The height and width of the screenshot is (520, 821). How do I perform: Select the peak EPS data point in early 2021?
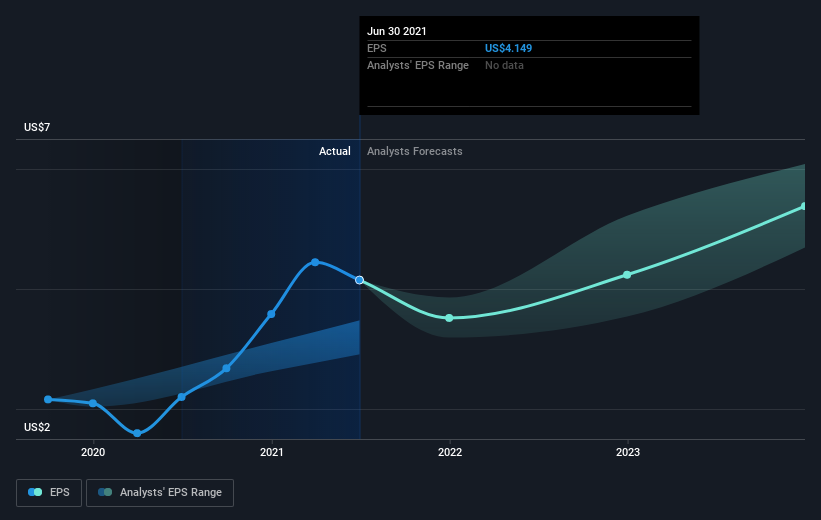(315, 262)
